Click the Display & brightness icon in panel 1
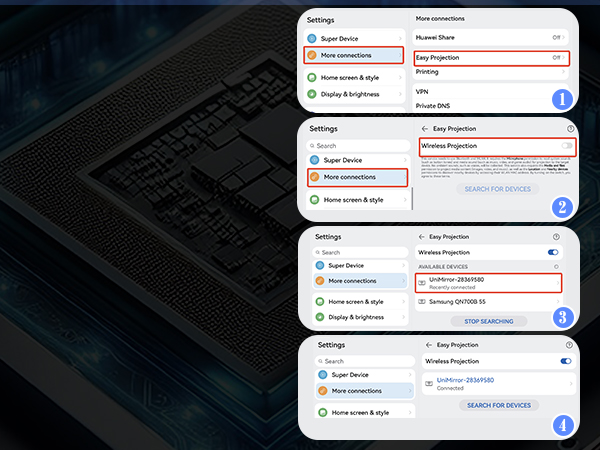 313,95
